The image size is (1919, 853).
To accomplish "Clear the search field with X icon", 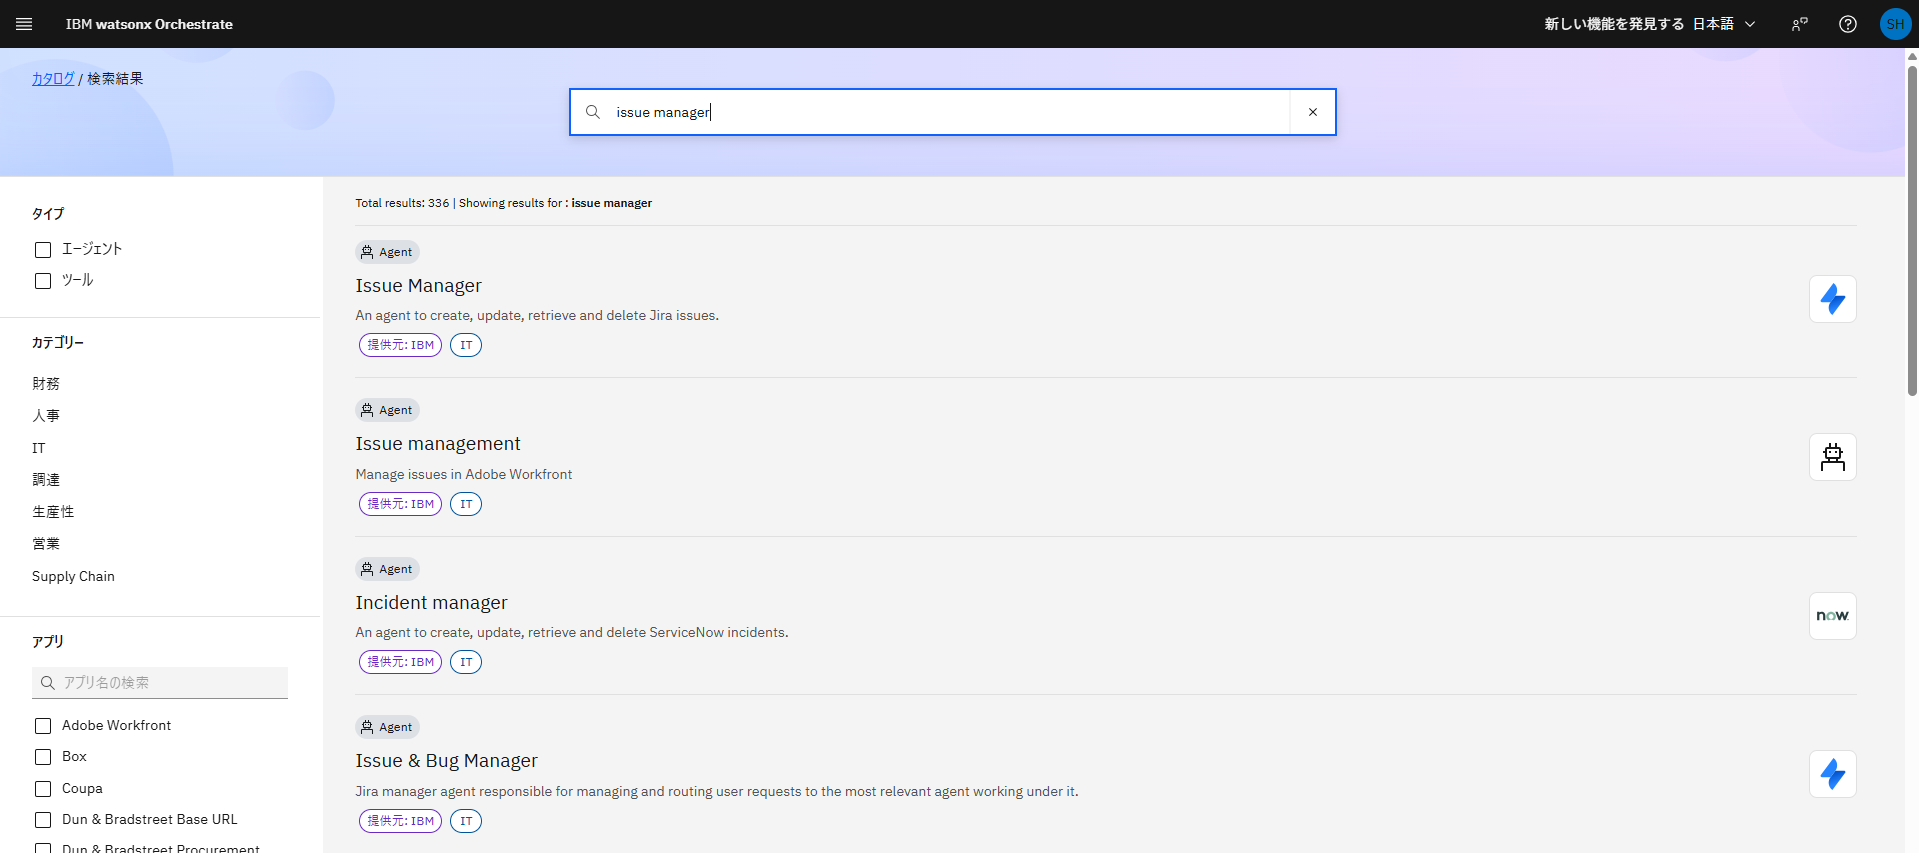I will [x=1312, y=112].
